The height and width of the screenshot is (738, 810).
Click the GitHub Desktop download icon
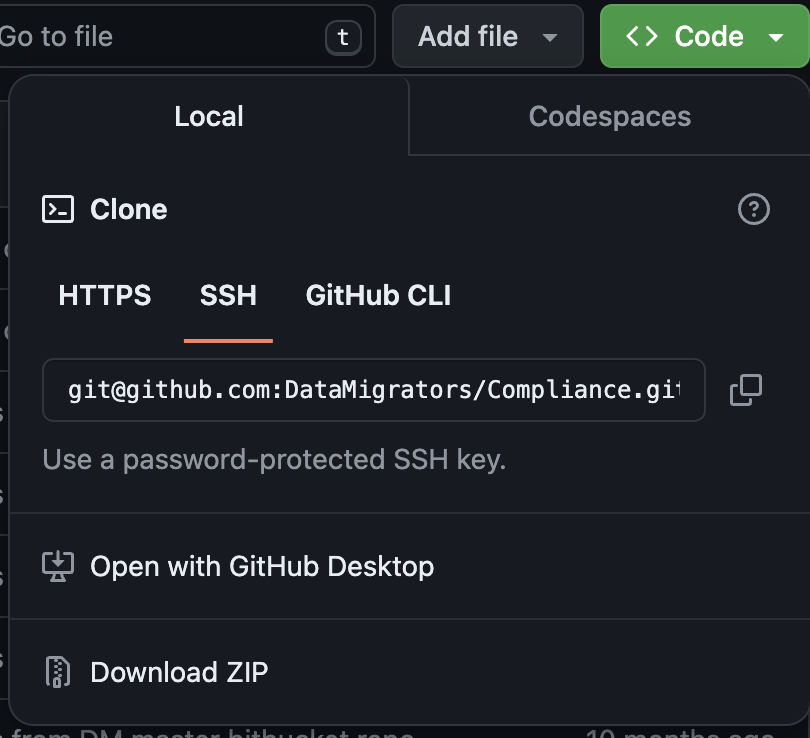(58, 566)
